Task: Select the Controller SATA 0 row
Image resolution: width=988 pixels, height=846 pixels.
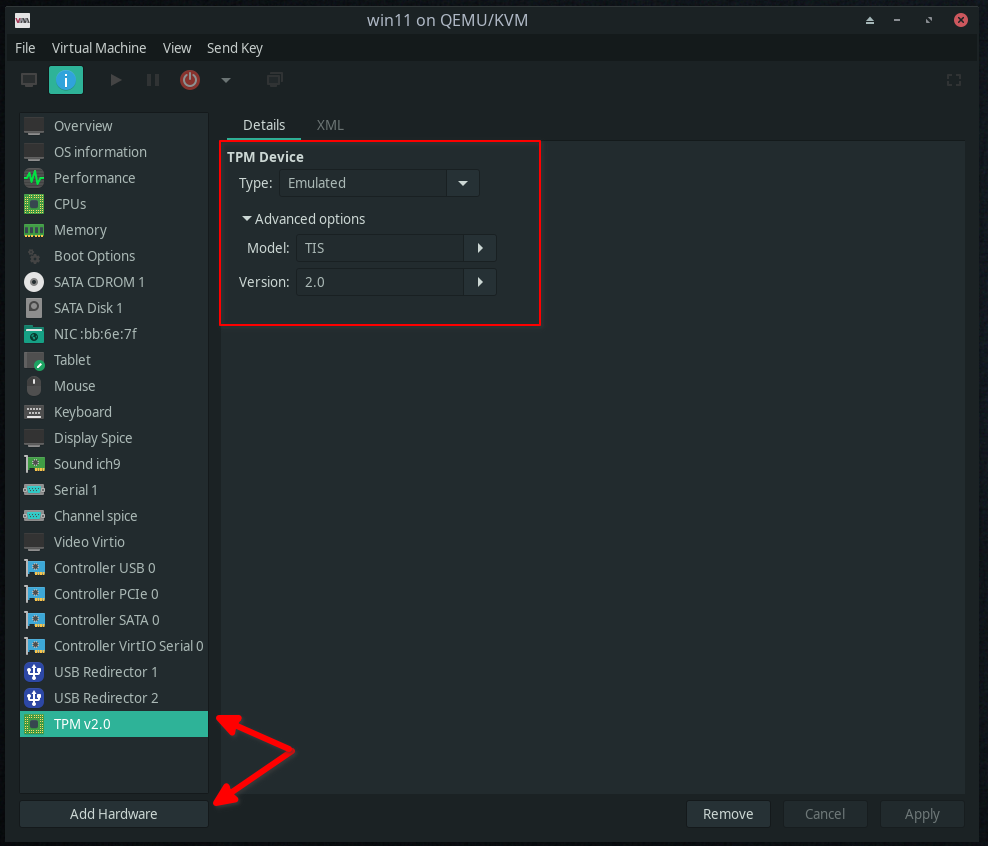Action: (x=114, y=620)
